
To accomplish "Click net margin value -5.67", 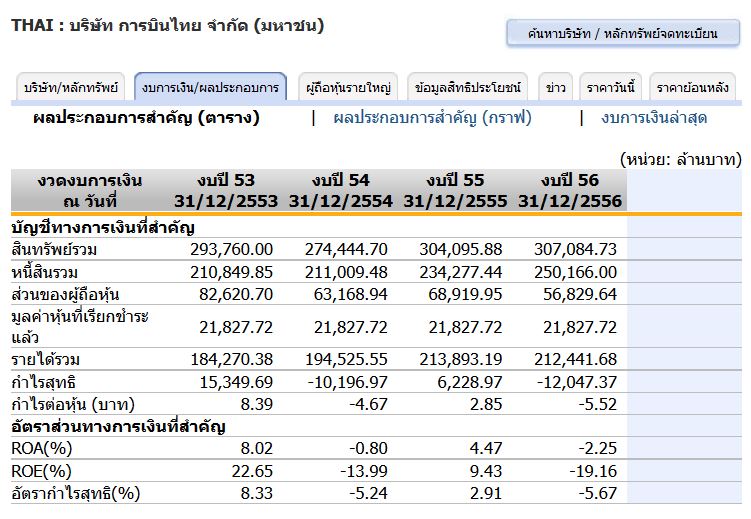I will [x=597, y=493].
